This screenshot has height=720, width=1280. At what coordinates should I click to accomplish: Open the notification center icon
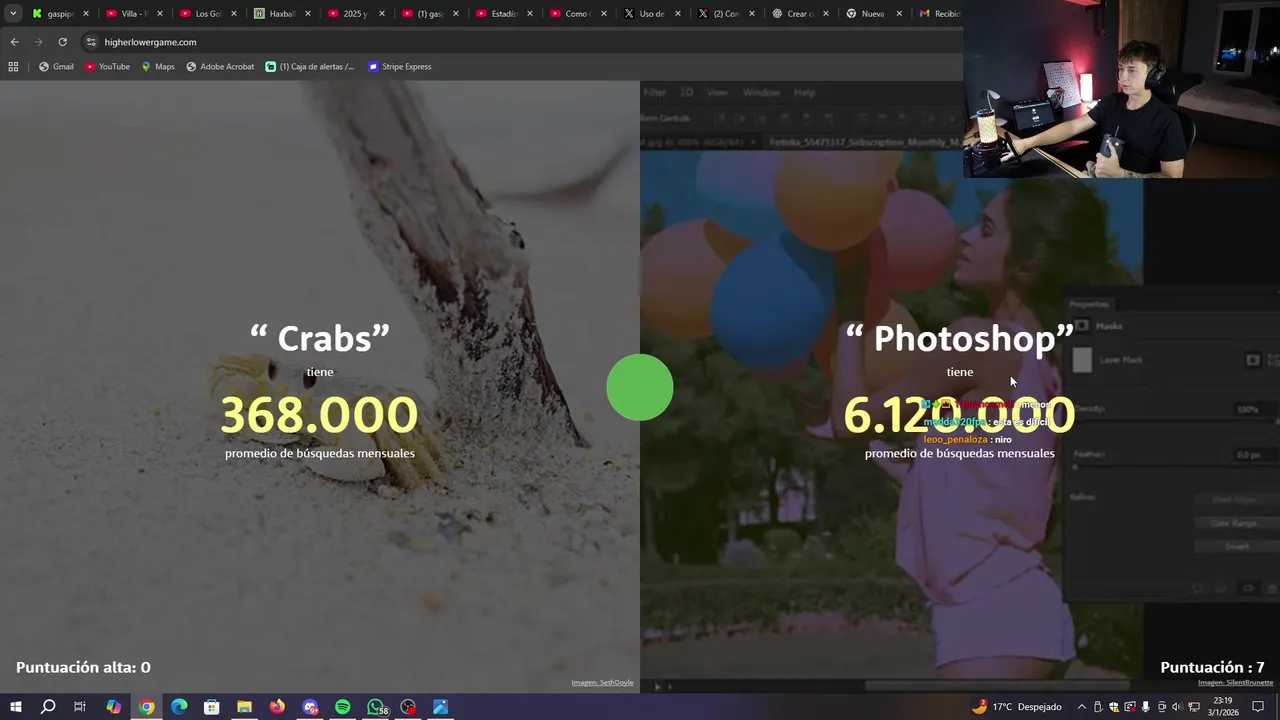coord(1258,707)
